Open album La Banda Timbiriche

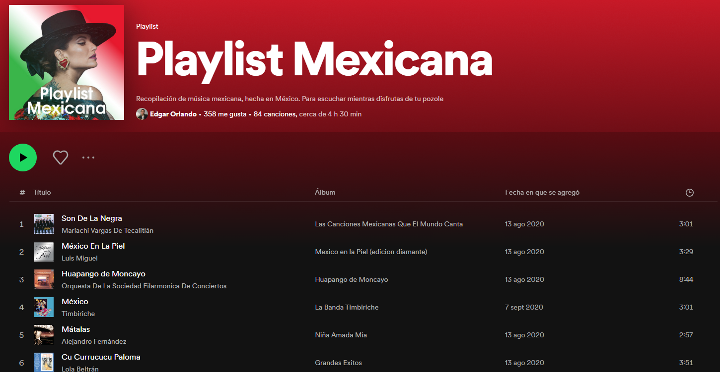coord(347,307)
